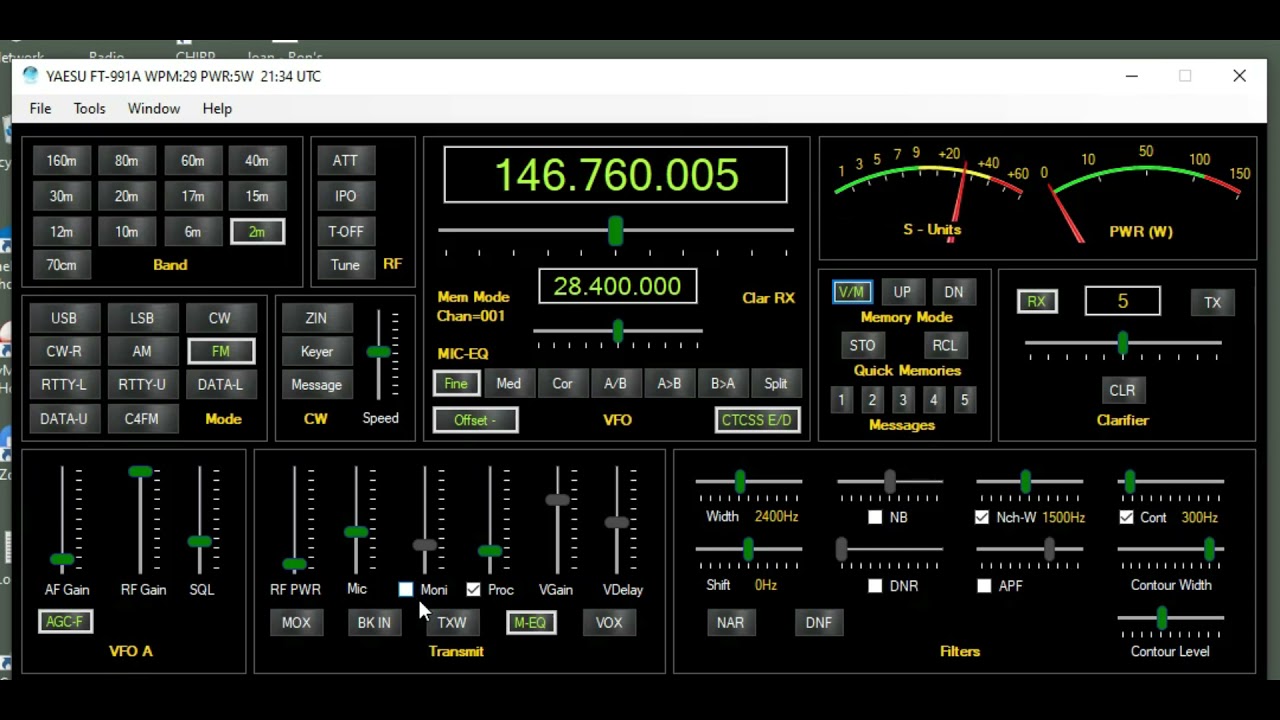Enable the Moni checkbox

[x=406, y=590]
